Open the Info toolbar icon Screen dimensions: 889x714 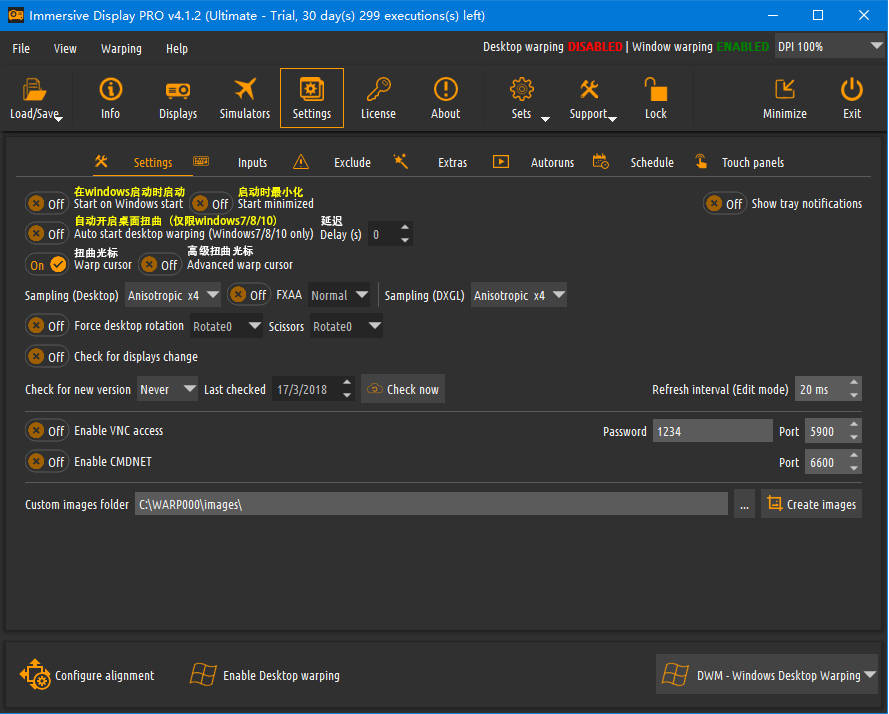(x=111, y=90)
